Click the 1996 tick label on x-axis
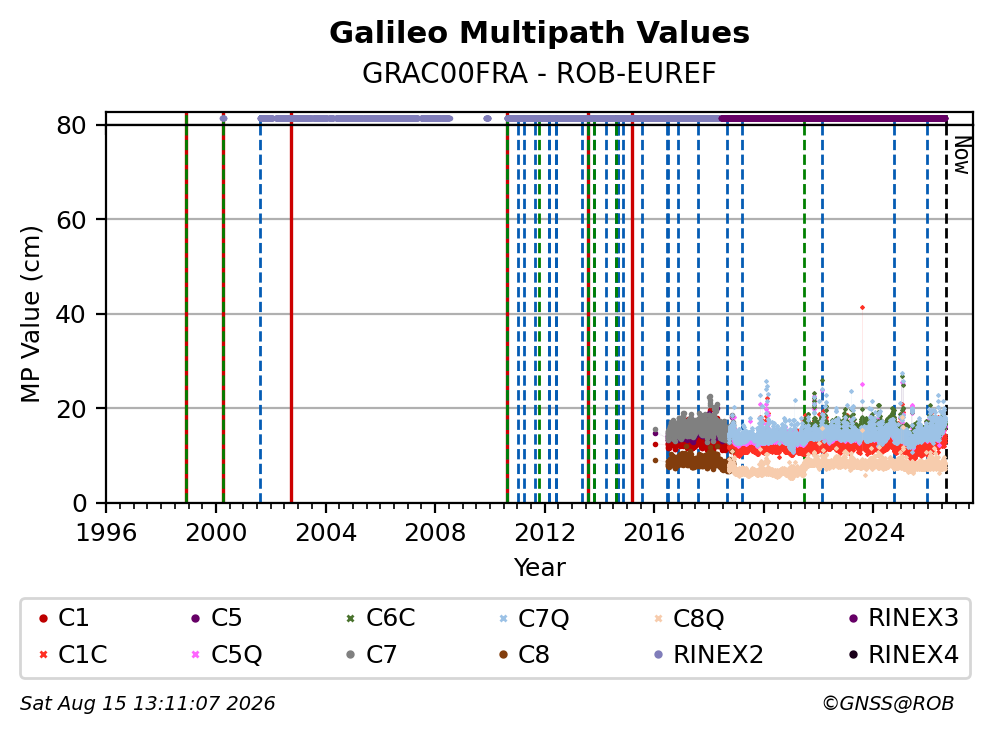992x734 pixels. [106, 533]
